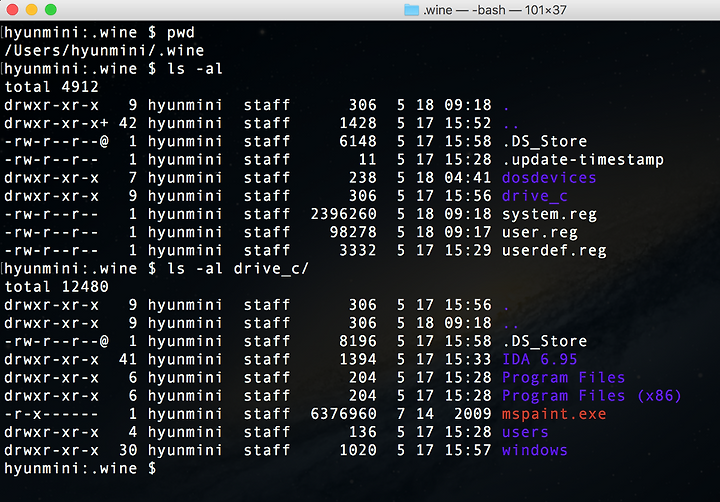Click the red close window button
The height and width of the screenshot is (502, 720).
pyautogui.click(x=12, y=10)
